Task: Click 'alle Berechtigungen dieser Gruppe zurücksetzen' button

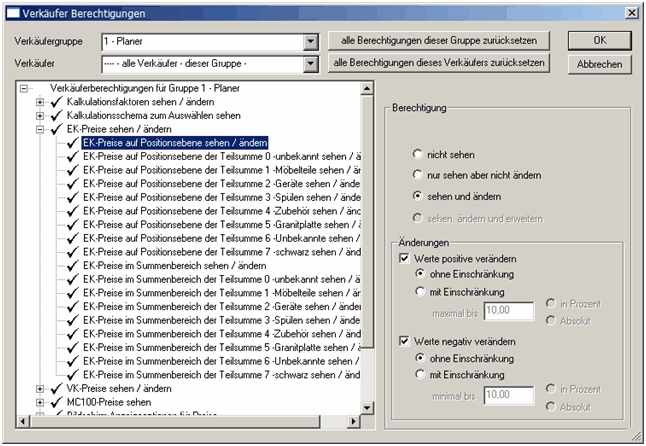Action: pos(439,41)
